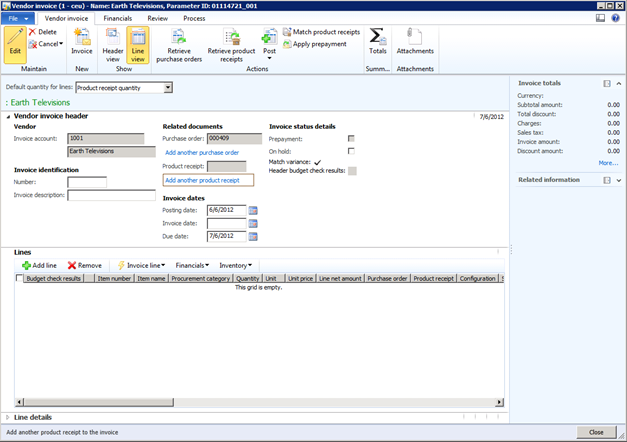Screen dimensions: 627x442
Task: Switch to the Financials ribbon tab
Action: coord(117,18)
